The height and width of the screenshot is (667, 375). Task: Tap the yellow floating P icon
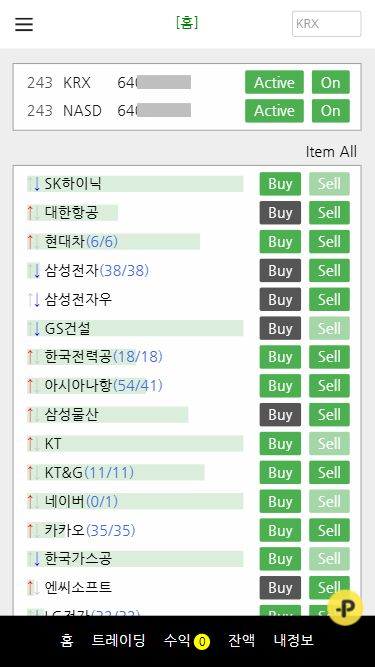click(345, 607)
